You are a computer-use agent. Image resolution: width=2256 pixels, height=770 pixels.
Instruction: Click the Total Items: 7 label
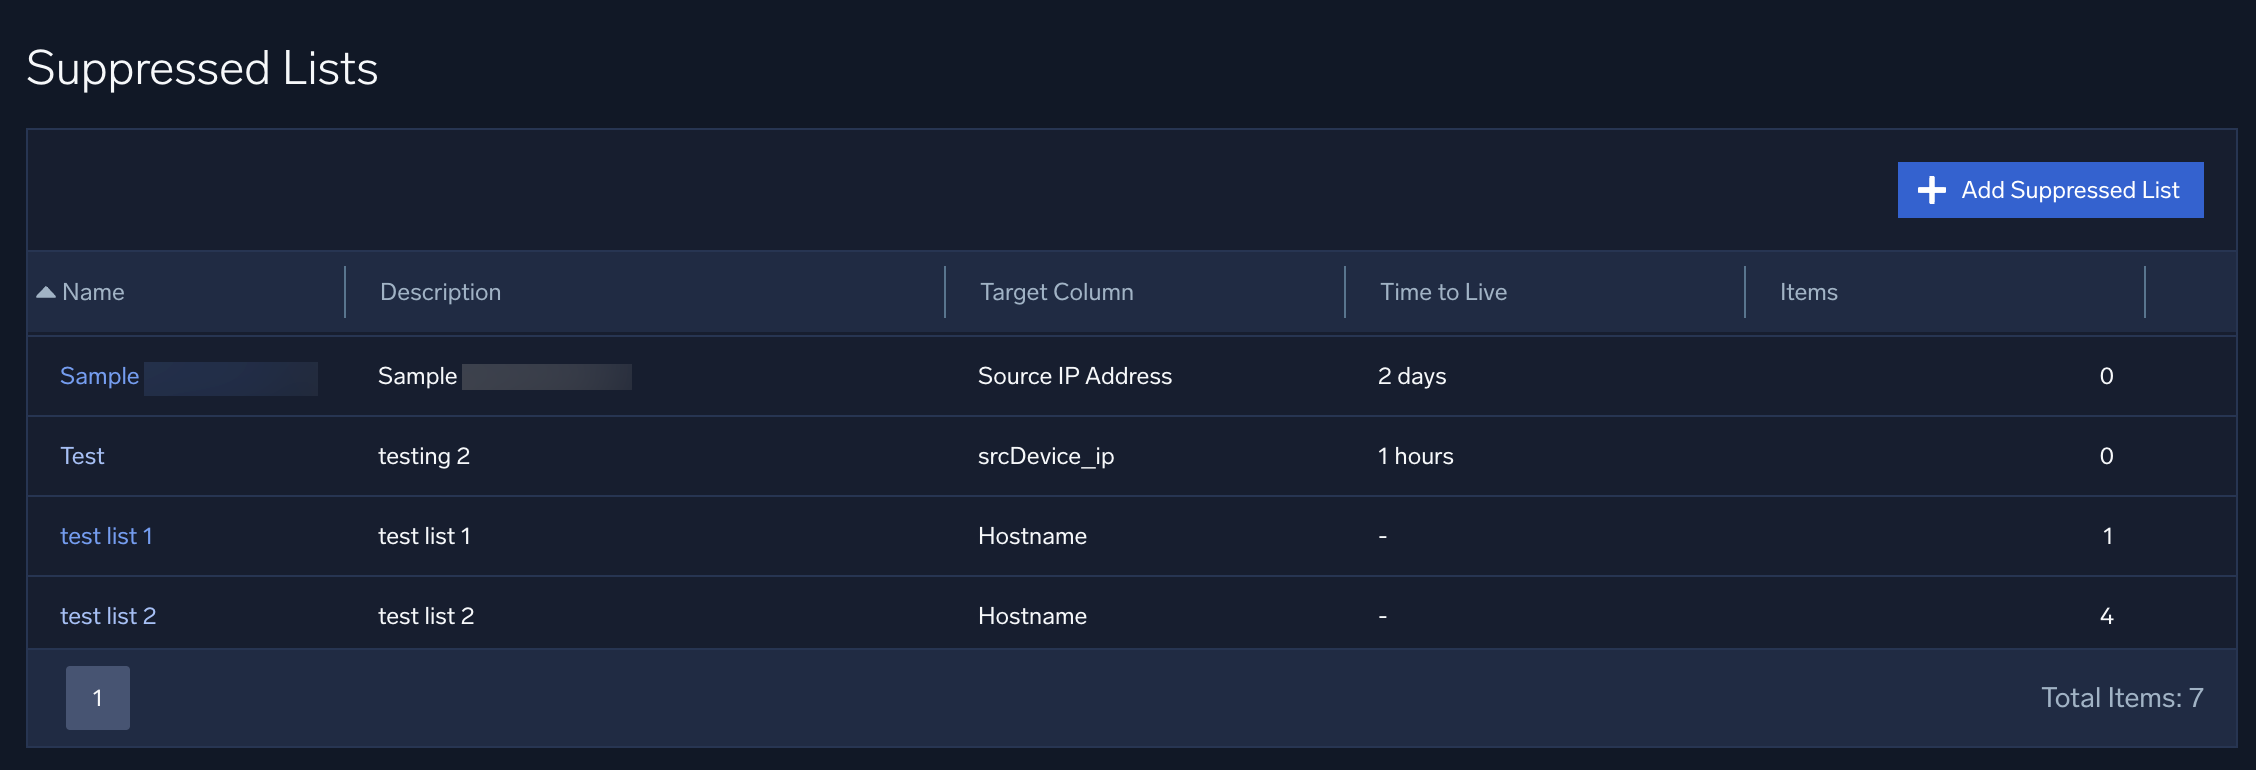pyautogui.click(x=2121, y=698)
